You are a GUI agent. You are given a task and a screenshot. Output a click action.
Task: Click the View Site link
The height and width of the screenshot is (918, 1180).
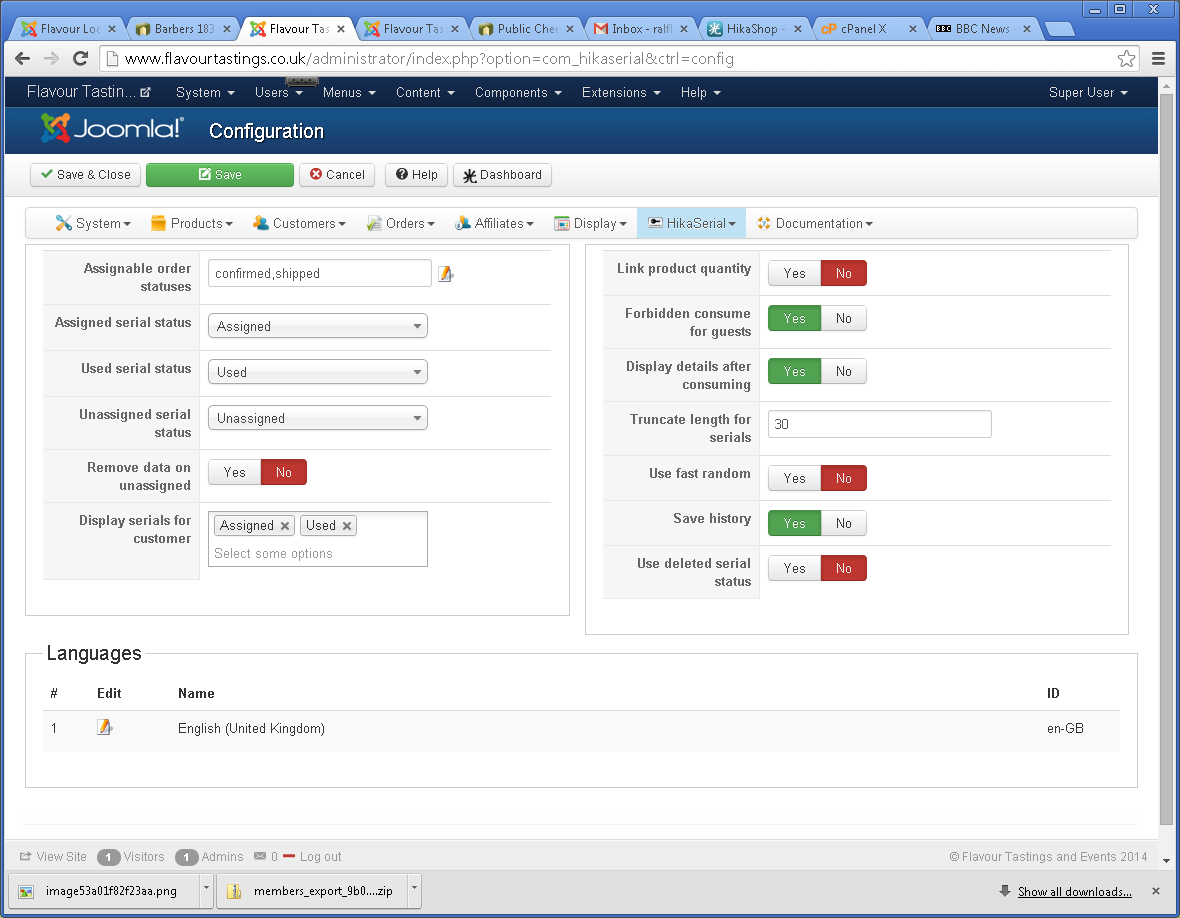(53, 856)
